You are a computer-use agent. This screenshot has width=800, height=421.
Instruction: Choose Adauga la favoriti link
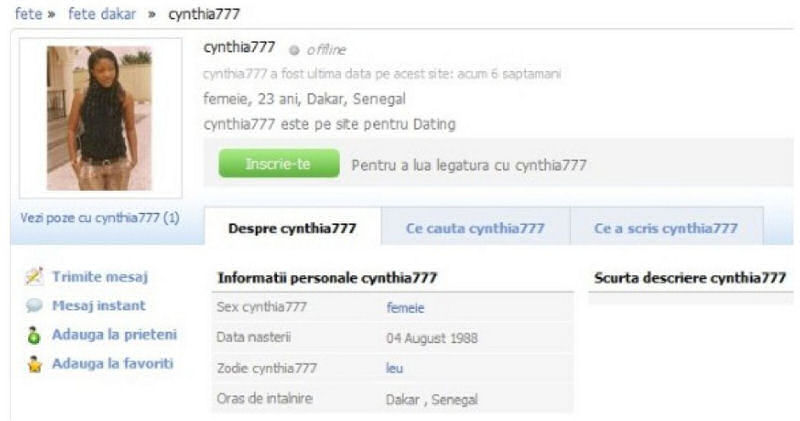[x=113, y=364]
